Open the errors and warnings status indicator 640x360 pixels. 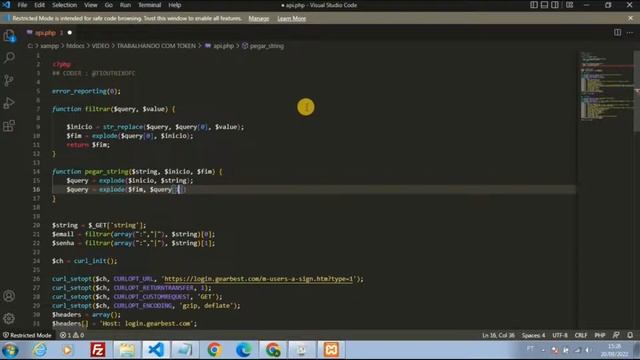72,335
